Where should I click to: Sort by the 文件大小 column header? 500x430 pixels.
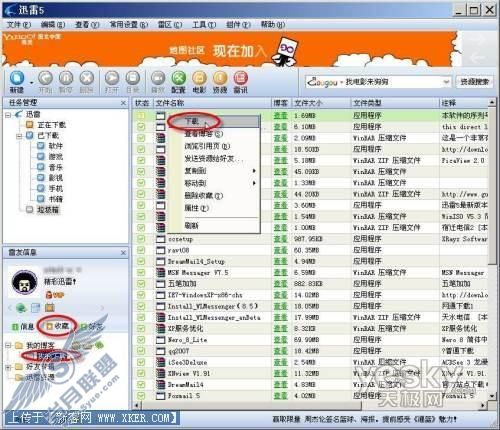click(x=321, y=103)
